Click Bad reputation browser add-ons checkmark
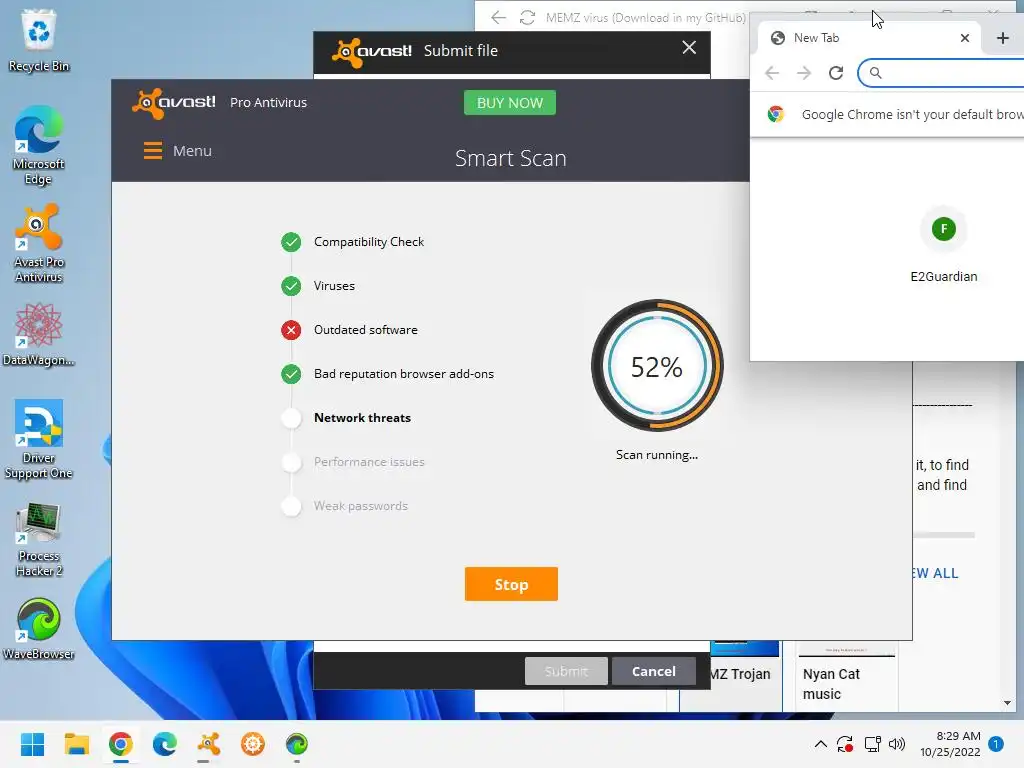Viewport: 1024px width, 768px height. (291, 374)
